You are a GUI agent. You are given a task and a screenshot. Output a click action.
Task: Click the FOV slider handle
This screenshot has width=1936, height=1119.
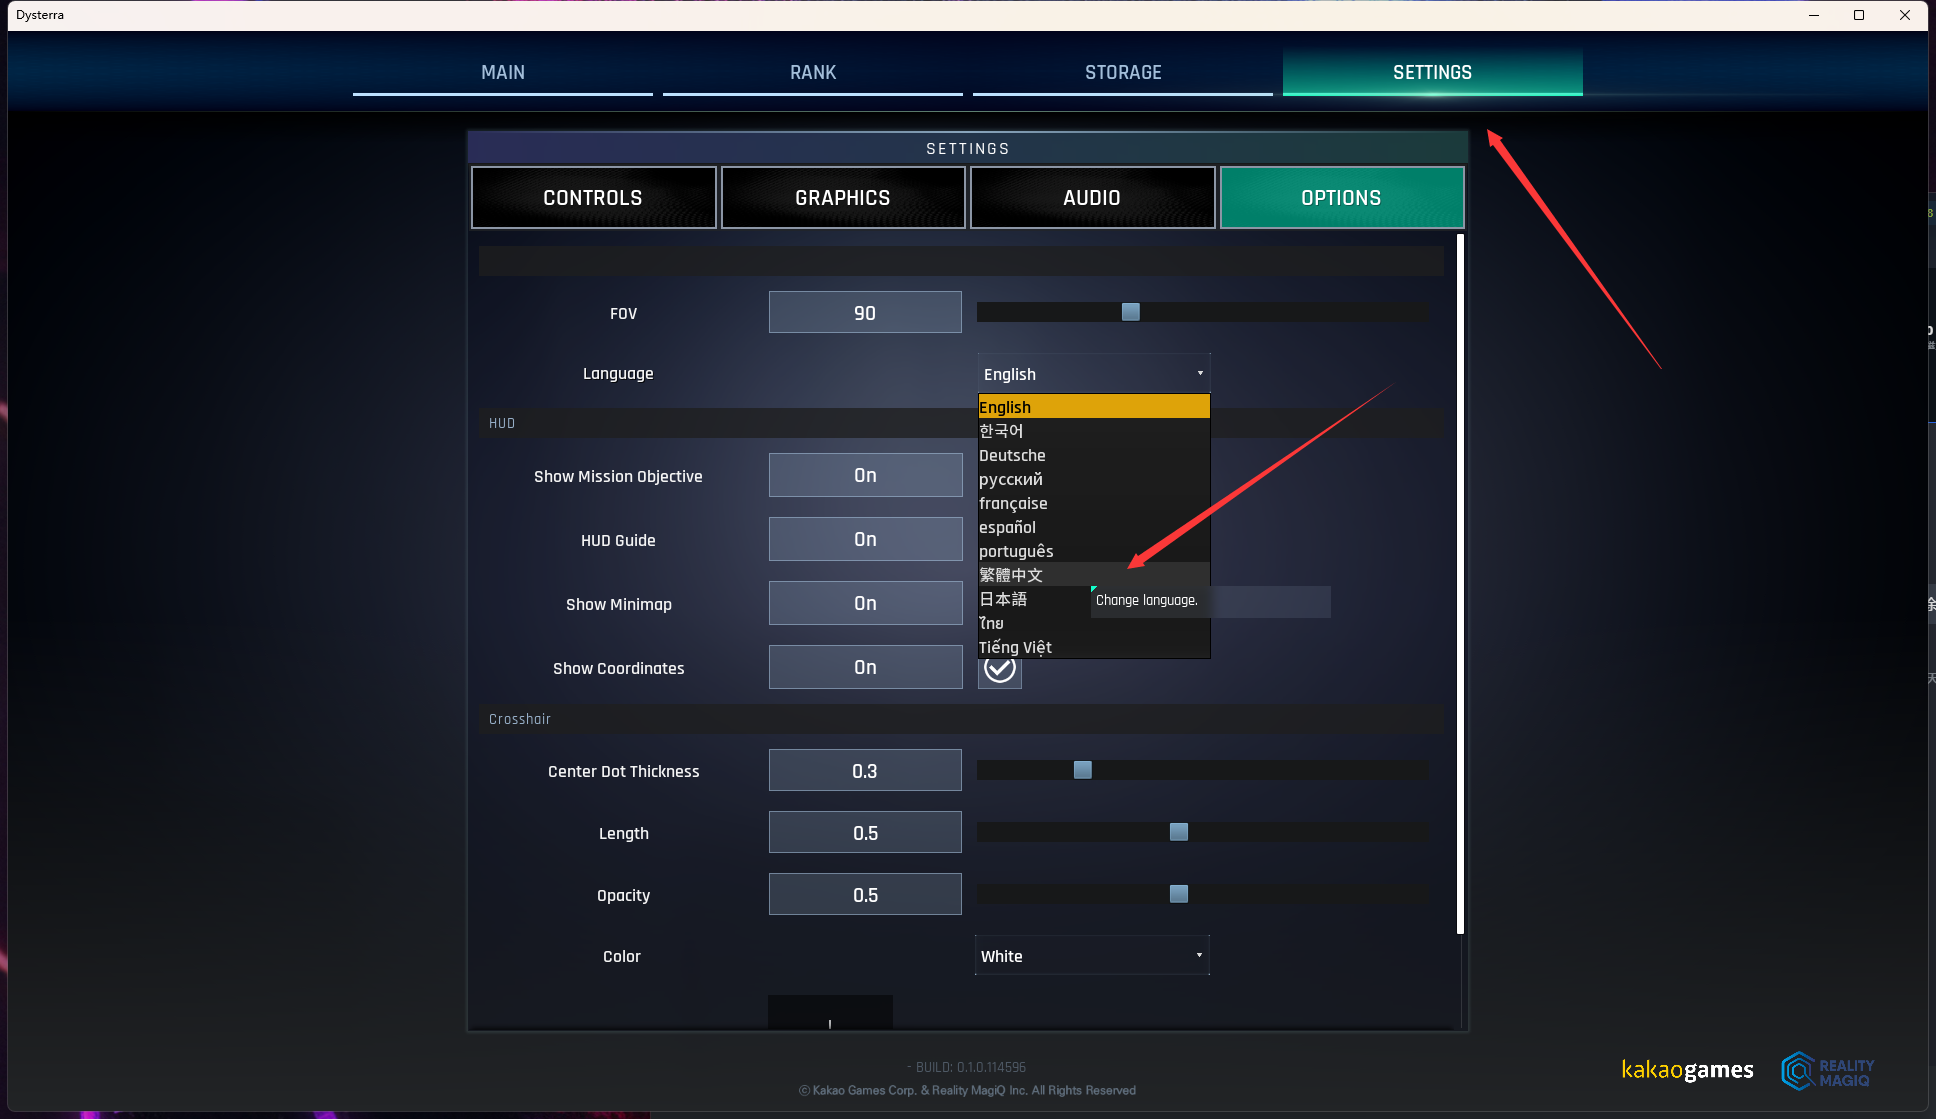click(x=1131, y=312)
